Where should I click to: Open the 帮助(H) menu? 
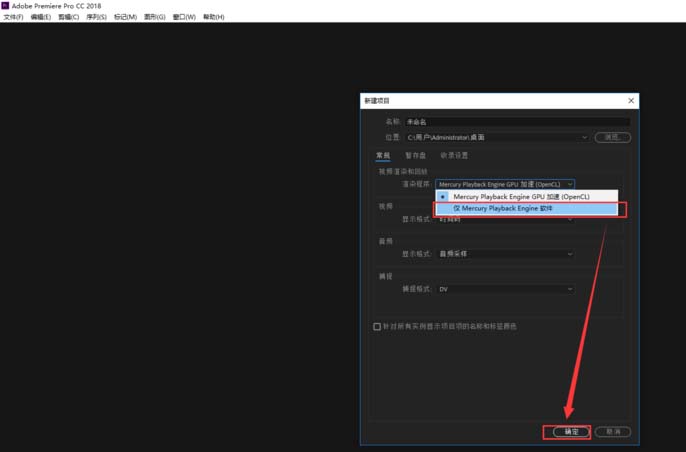pyautogui.click(x=214, y=17)
